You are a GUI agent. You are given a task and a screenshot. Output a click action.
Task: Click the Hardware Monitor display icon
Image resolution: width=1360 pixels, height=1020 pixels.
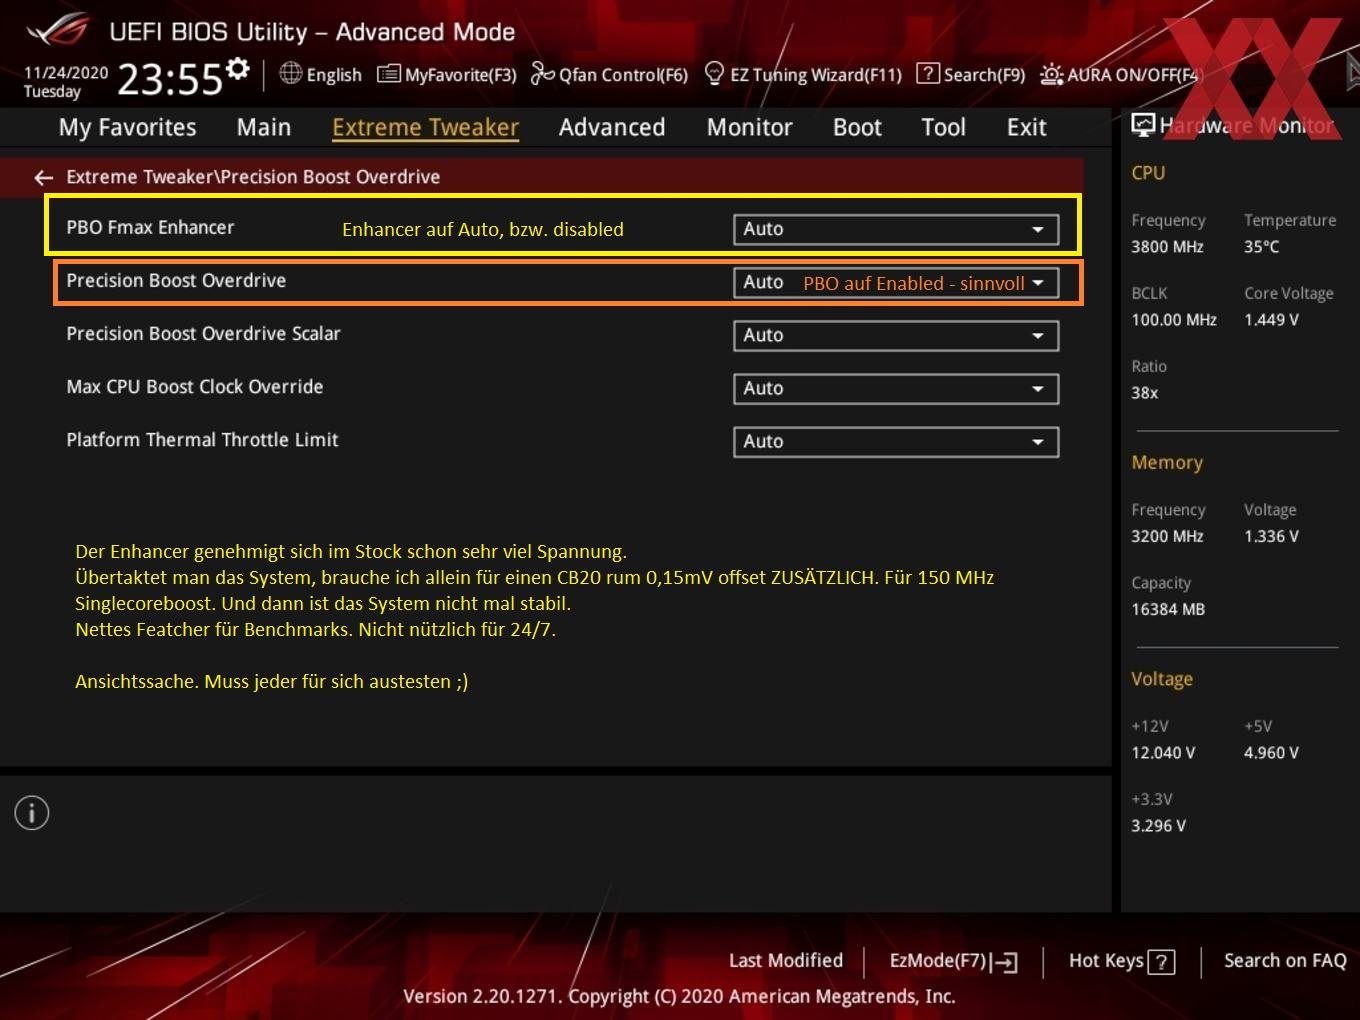click(1143, 125)
